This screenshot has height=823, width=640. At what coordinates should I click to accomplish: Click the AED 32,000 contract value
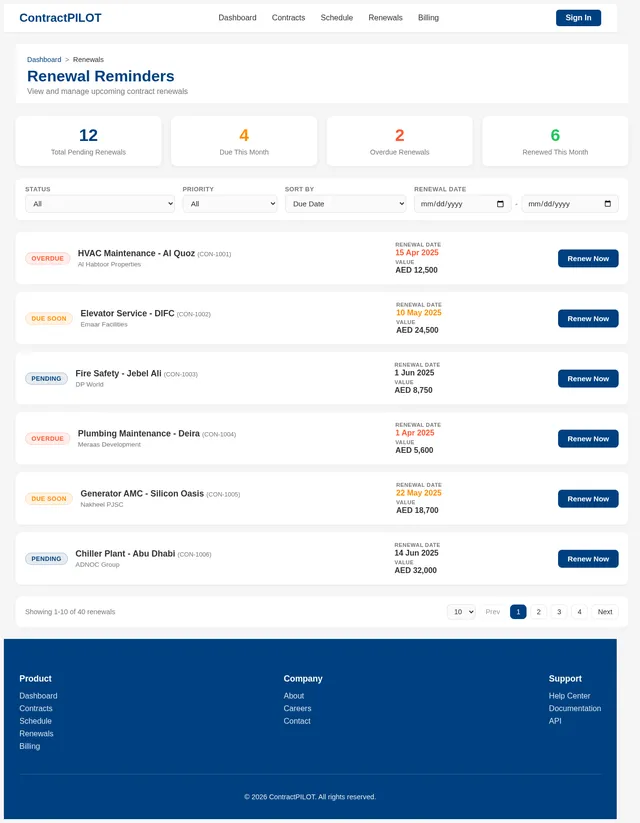(x=415, y=570)
